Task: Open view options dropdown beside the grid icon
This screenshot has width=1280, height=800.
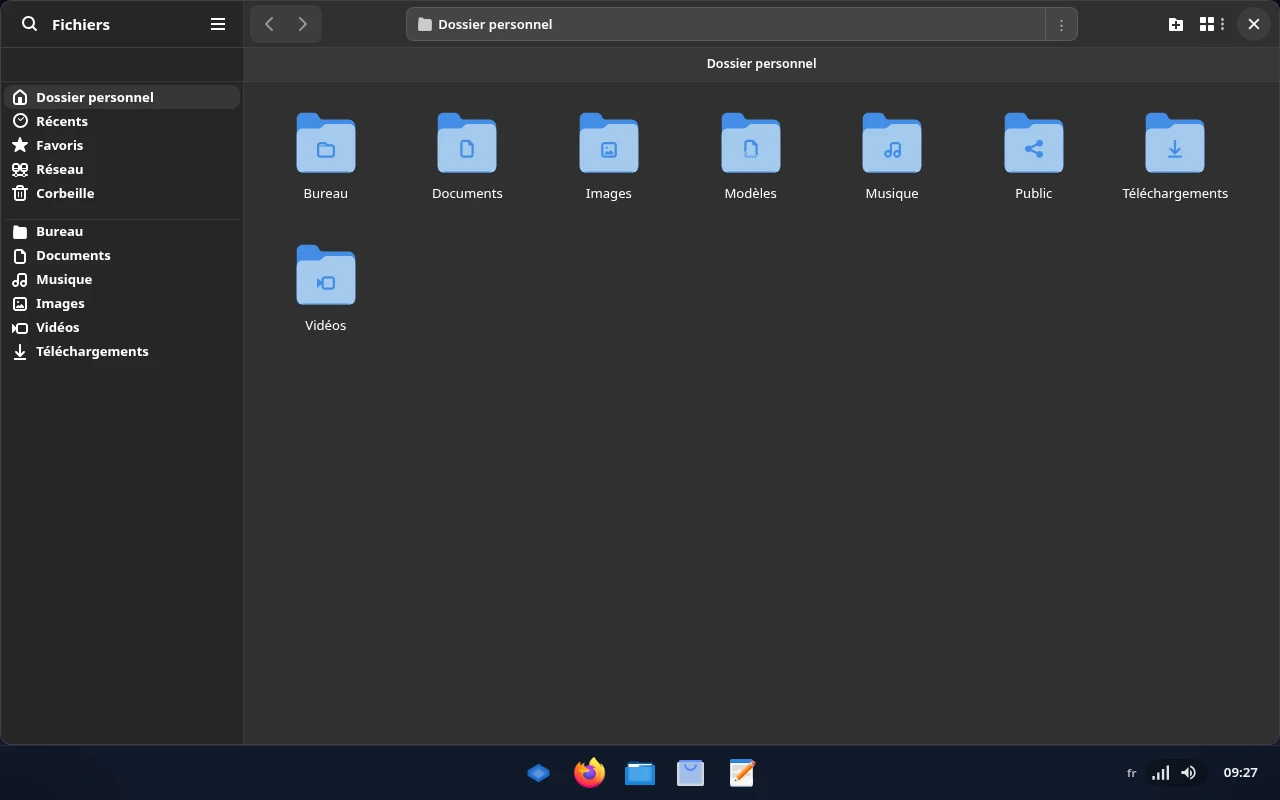Action: [1222, 24]
